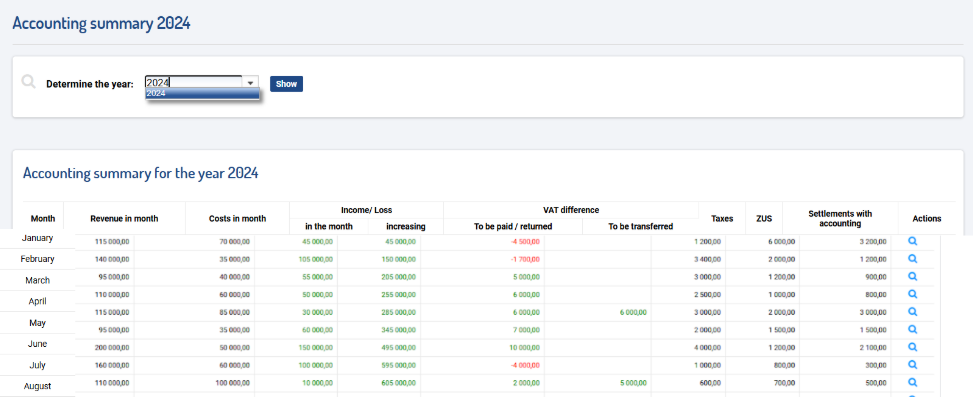Viewport: 973px width, 397px height.
Task: Expand the year dropdown arrow
Action: pyautogui.click(x=250, y=83)
